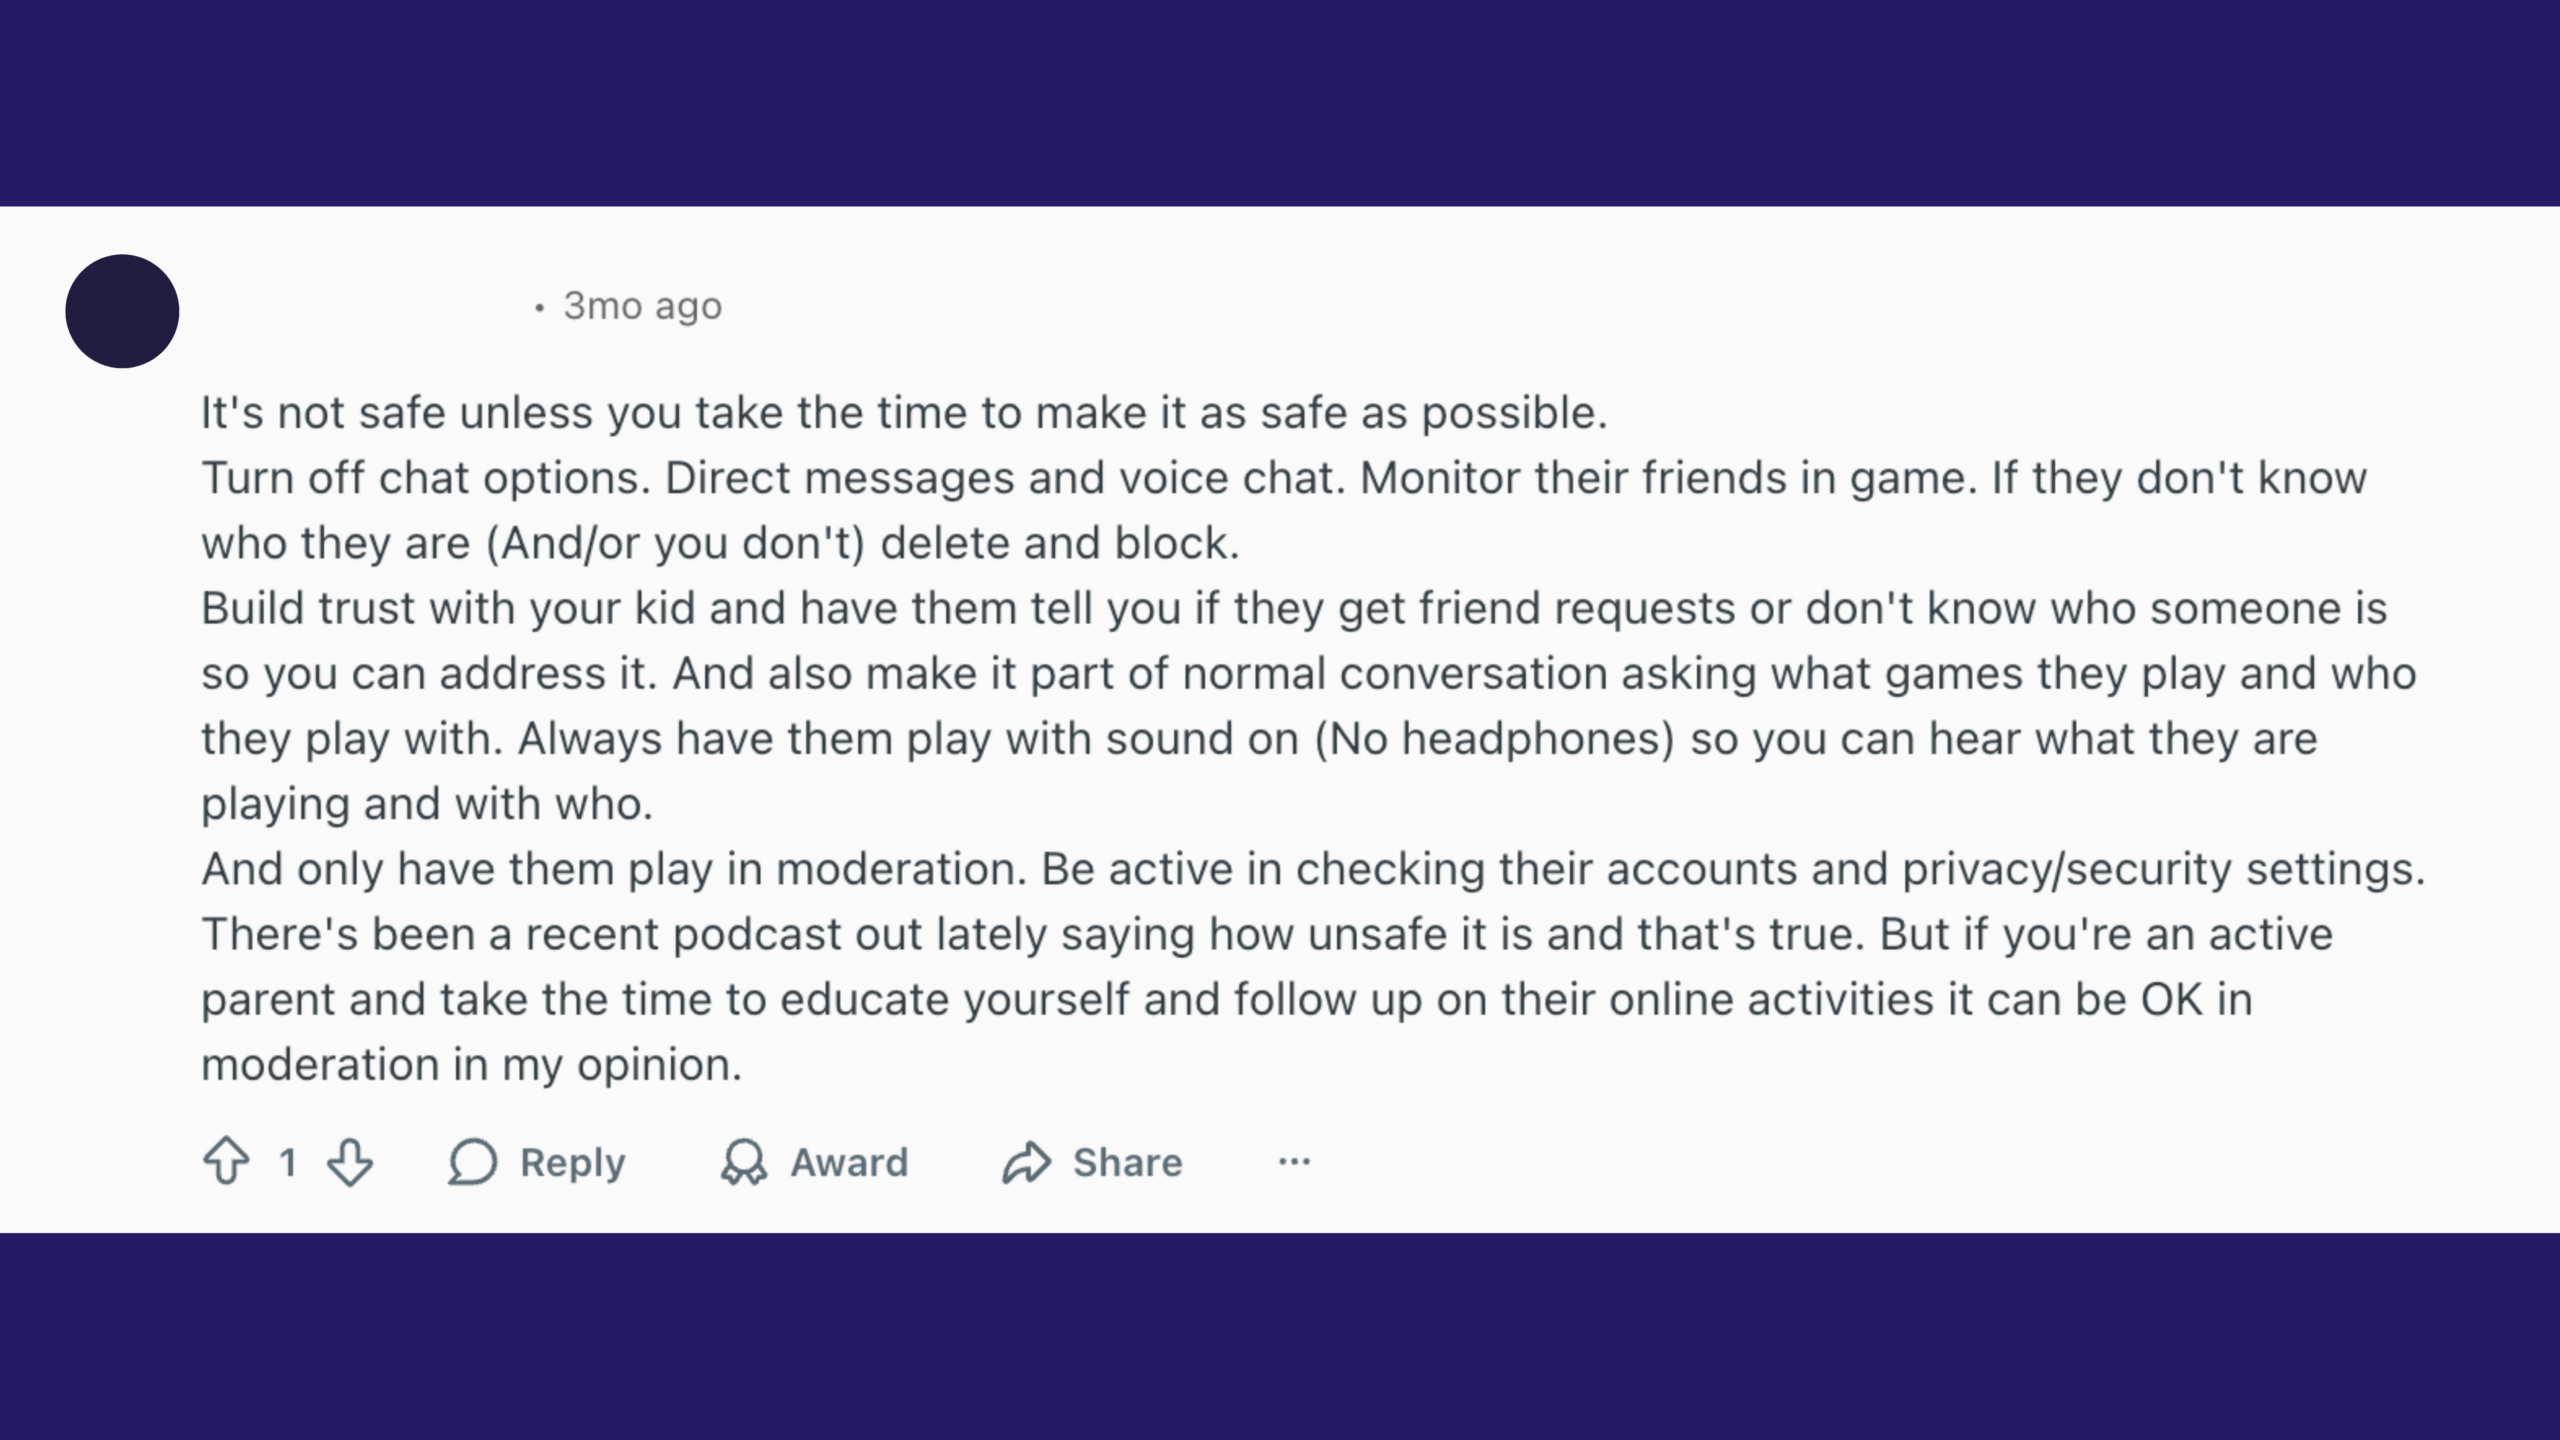Click the line "There's been a recent podcast"
The height and width of the screenshot is (1440, 2560).
point(1267,934)
